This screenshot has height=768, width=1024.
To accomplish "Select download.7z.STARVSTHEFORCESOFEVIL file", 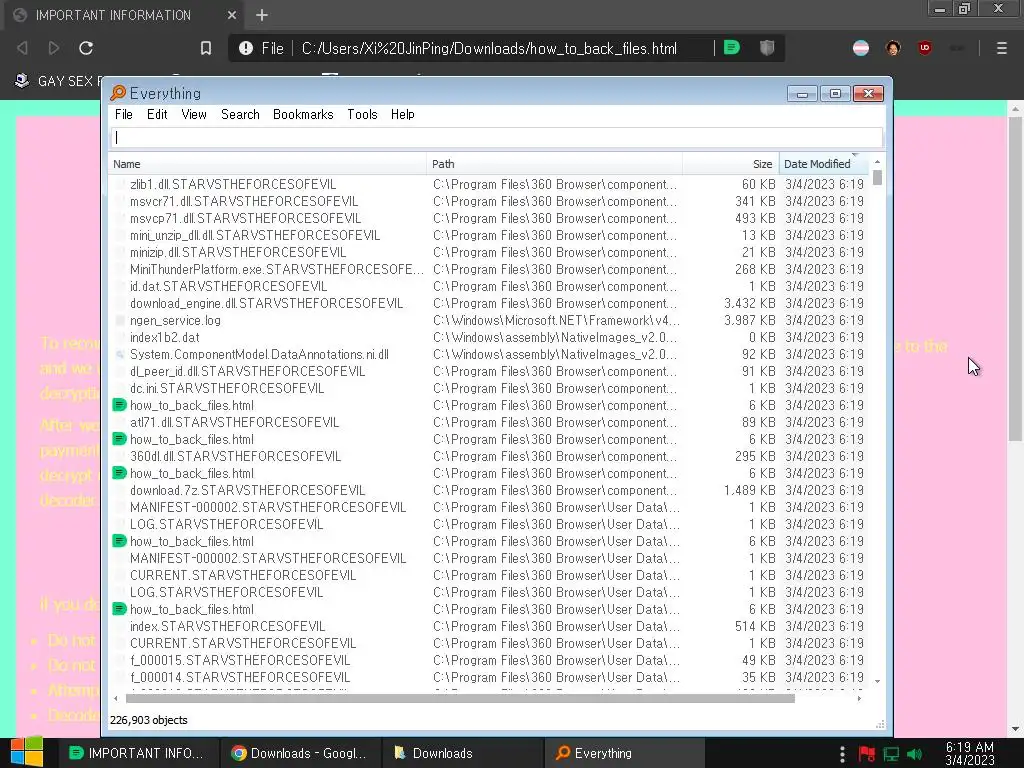I will (x=248, y=490).
